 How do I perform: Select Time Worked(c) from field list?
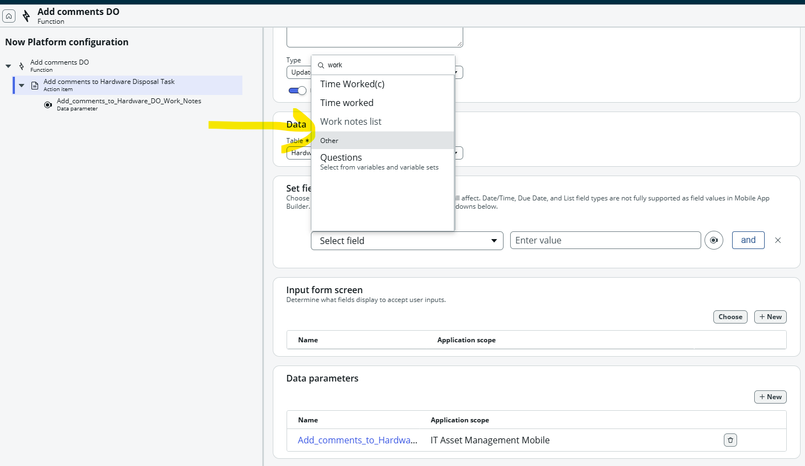[352, 84]
